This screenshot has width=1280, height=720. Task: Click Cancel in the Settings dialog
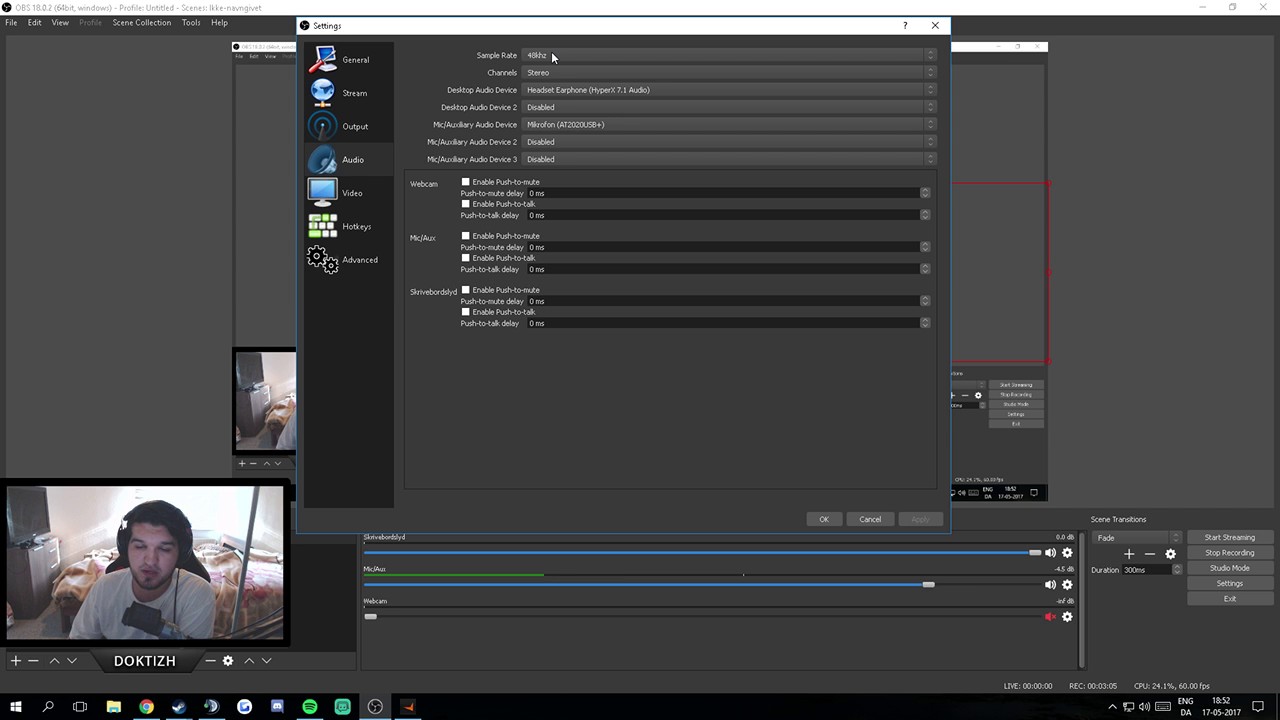tap(870, 519)
